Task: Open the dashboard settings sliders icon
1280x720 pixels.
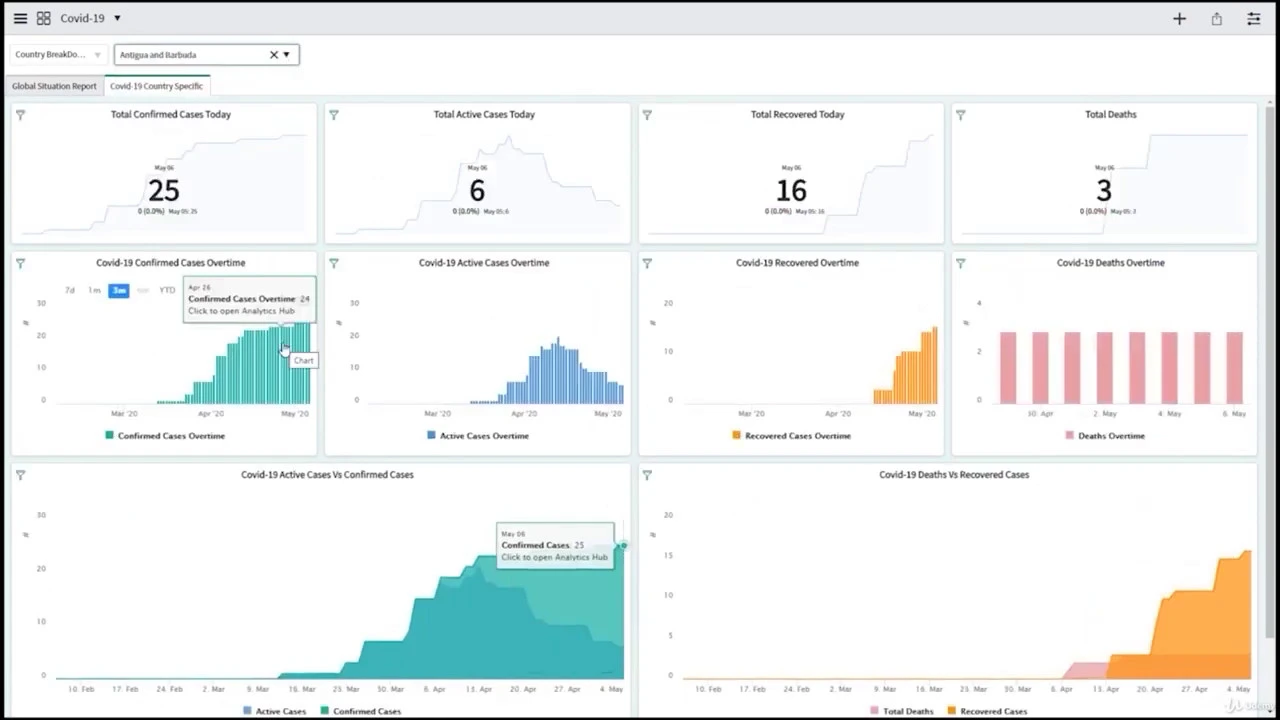Action: (1253, 18)
